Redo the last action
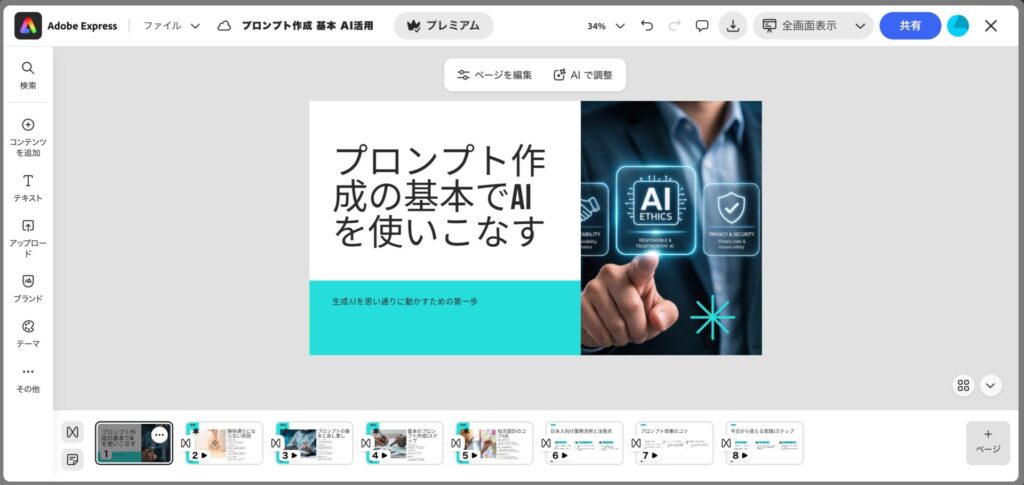1024x485 pixels. 675,26
